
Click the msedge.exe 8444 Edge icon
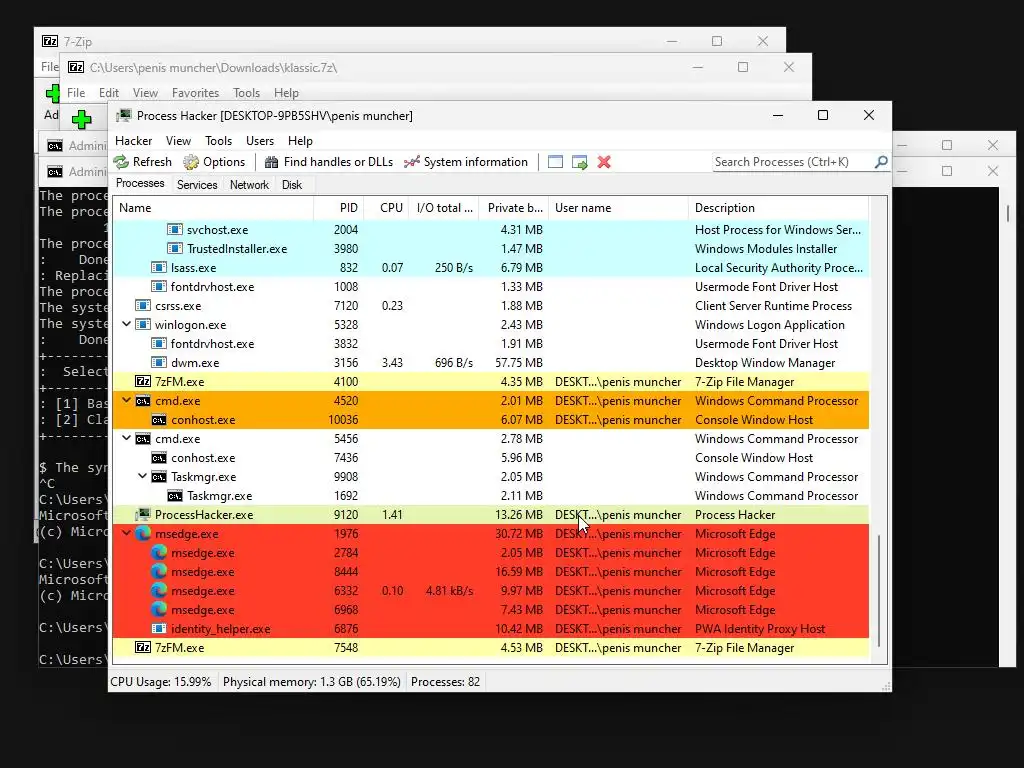[x=159, y=571]
